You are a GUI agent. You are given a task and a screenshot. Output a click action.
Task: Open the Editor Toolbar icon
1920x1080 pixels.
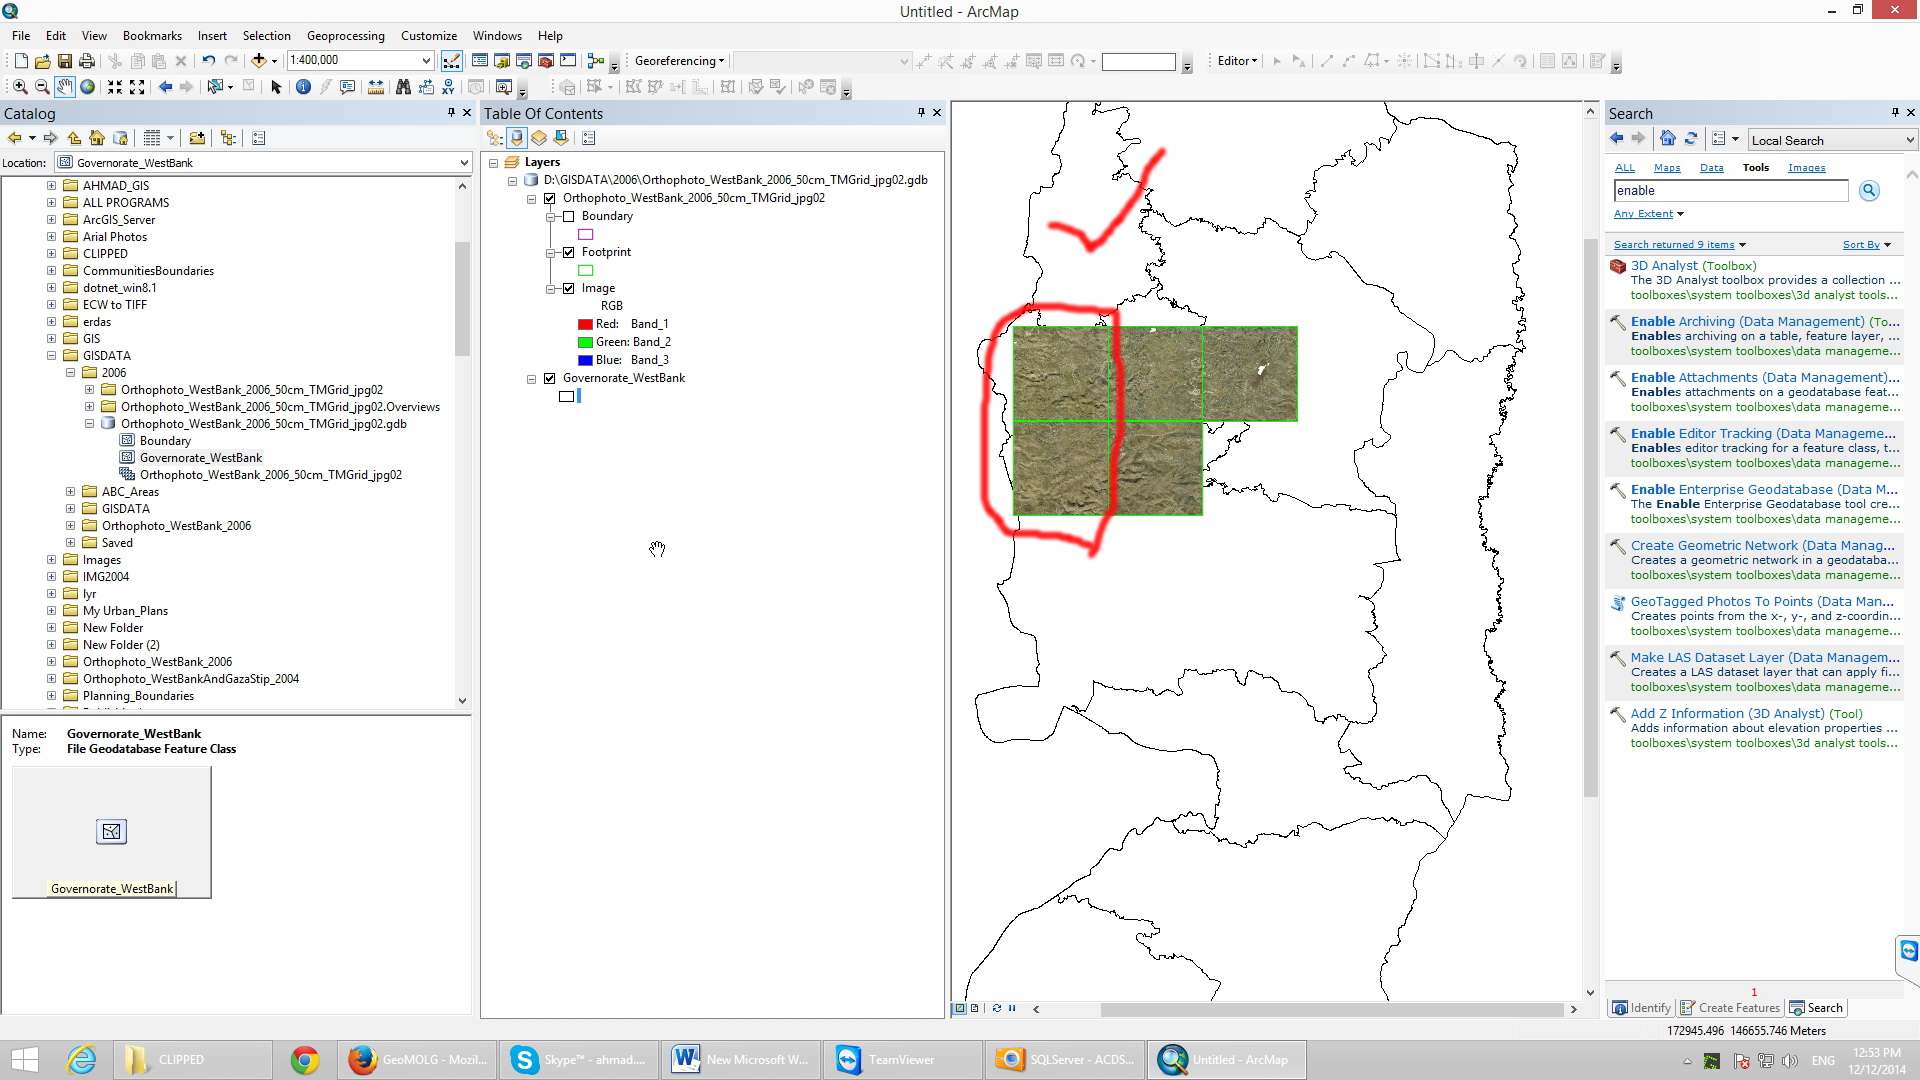452,61
